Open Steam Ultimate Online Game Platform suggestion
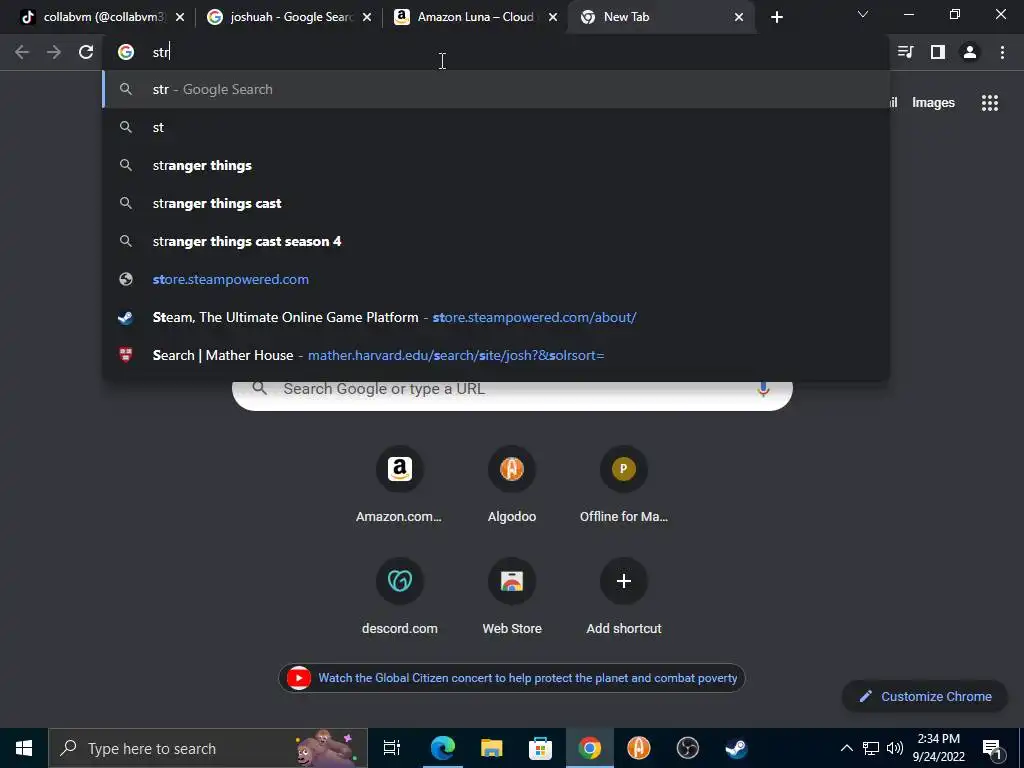This screenshot has width=1024, height=768. point(496,317)
